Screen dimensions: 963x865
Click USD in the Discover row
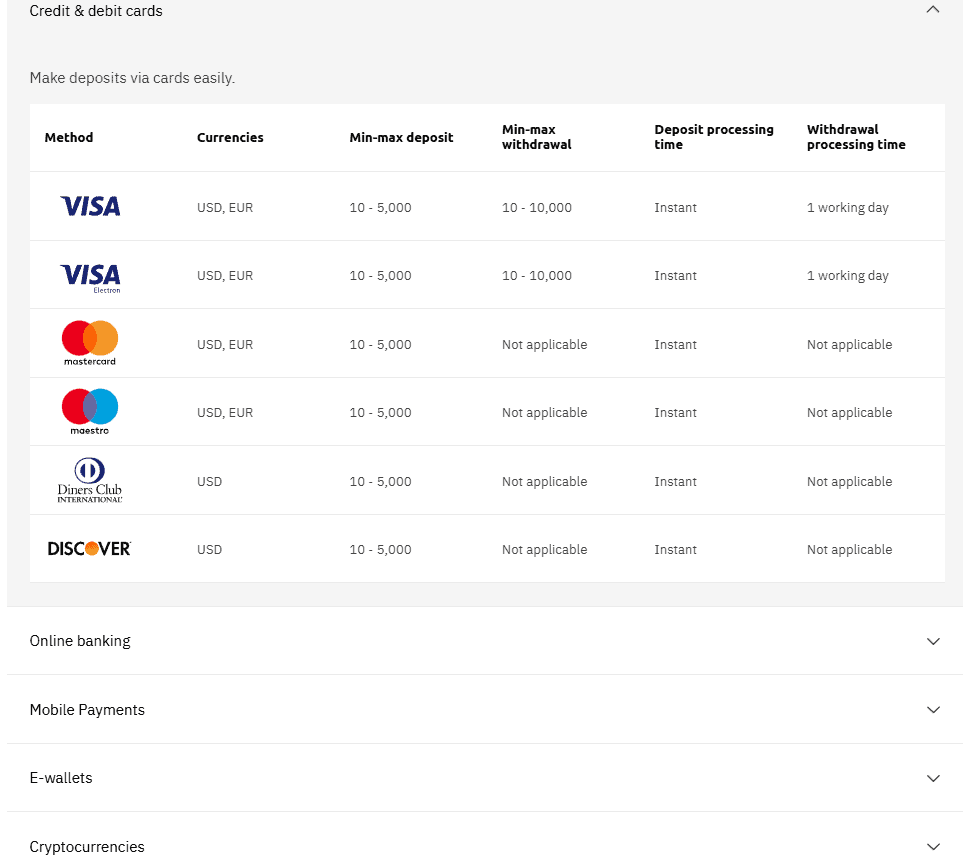coord(209,550)
